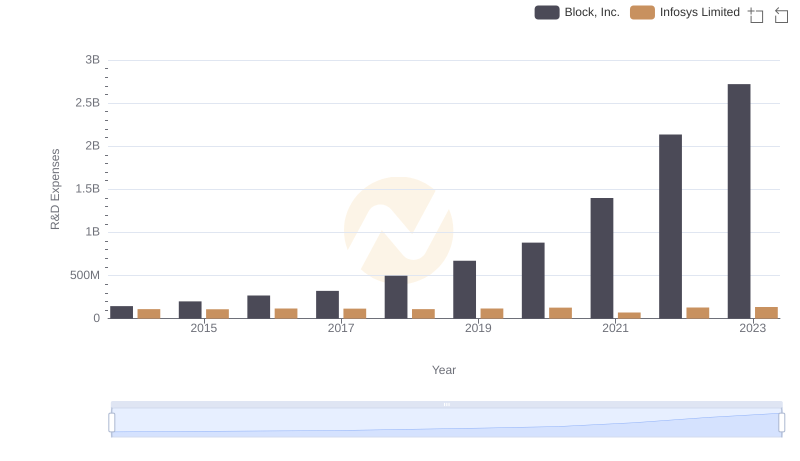800x461 pixels.
Task: Grab the right handle of range slider
Action: [x=781, y=422]
